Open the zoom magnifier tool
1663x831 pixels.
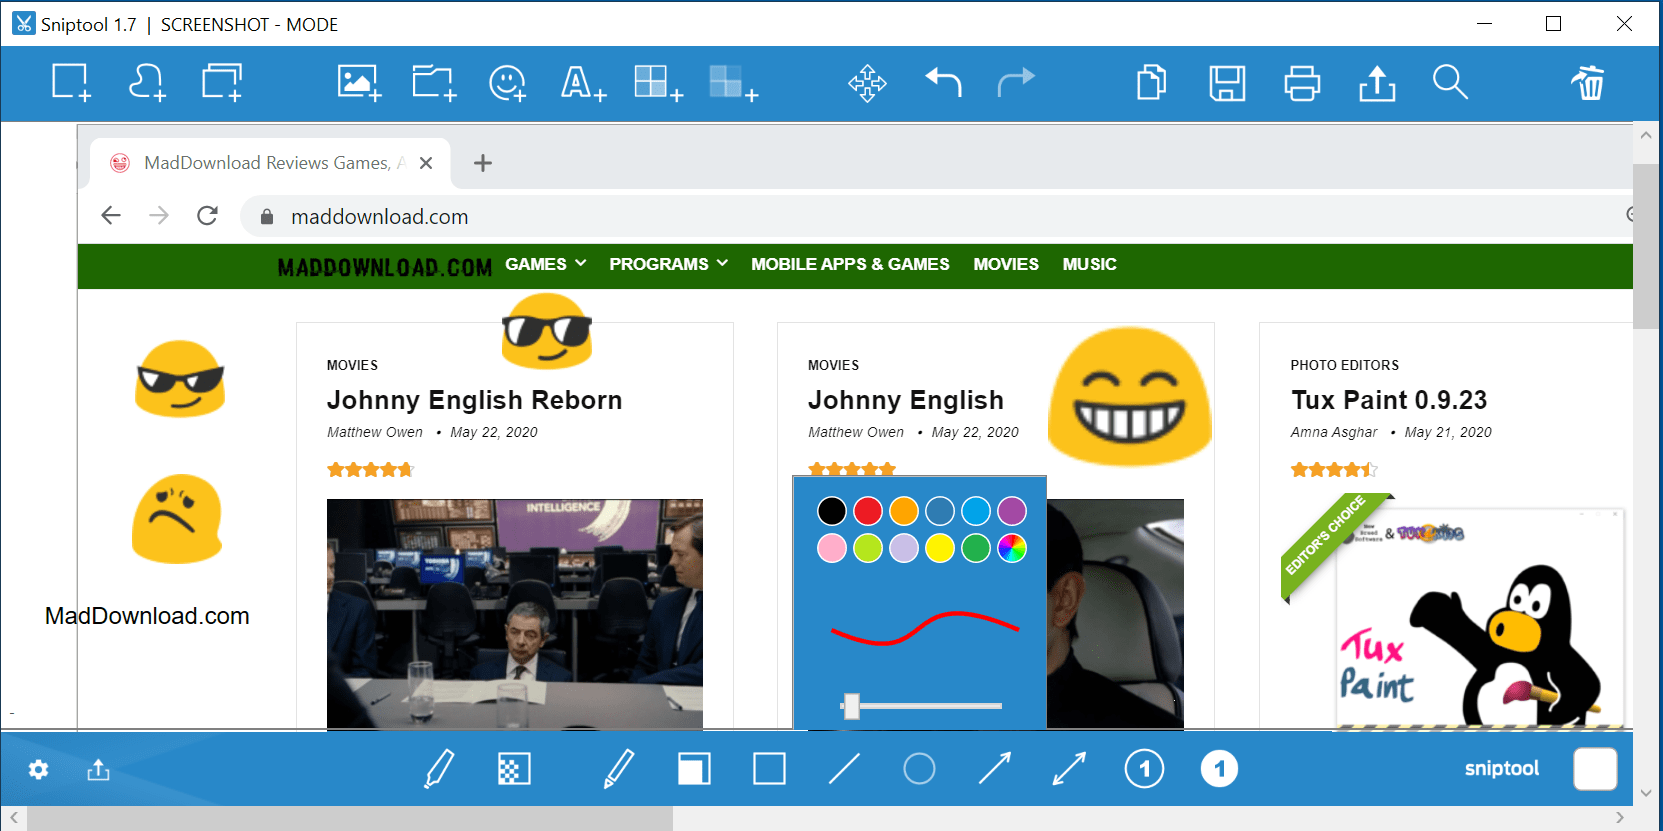click(x=1450, y=82)
